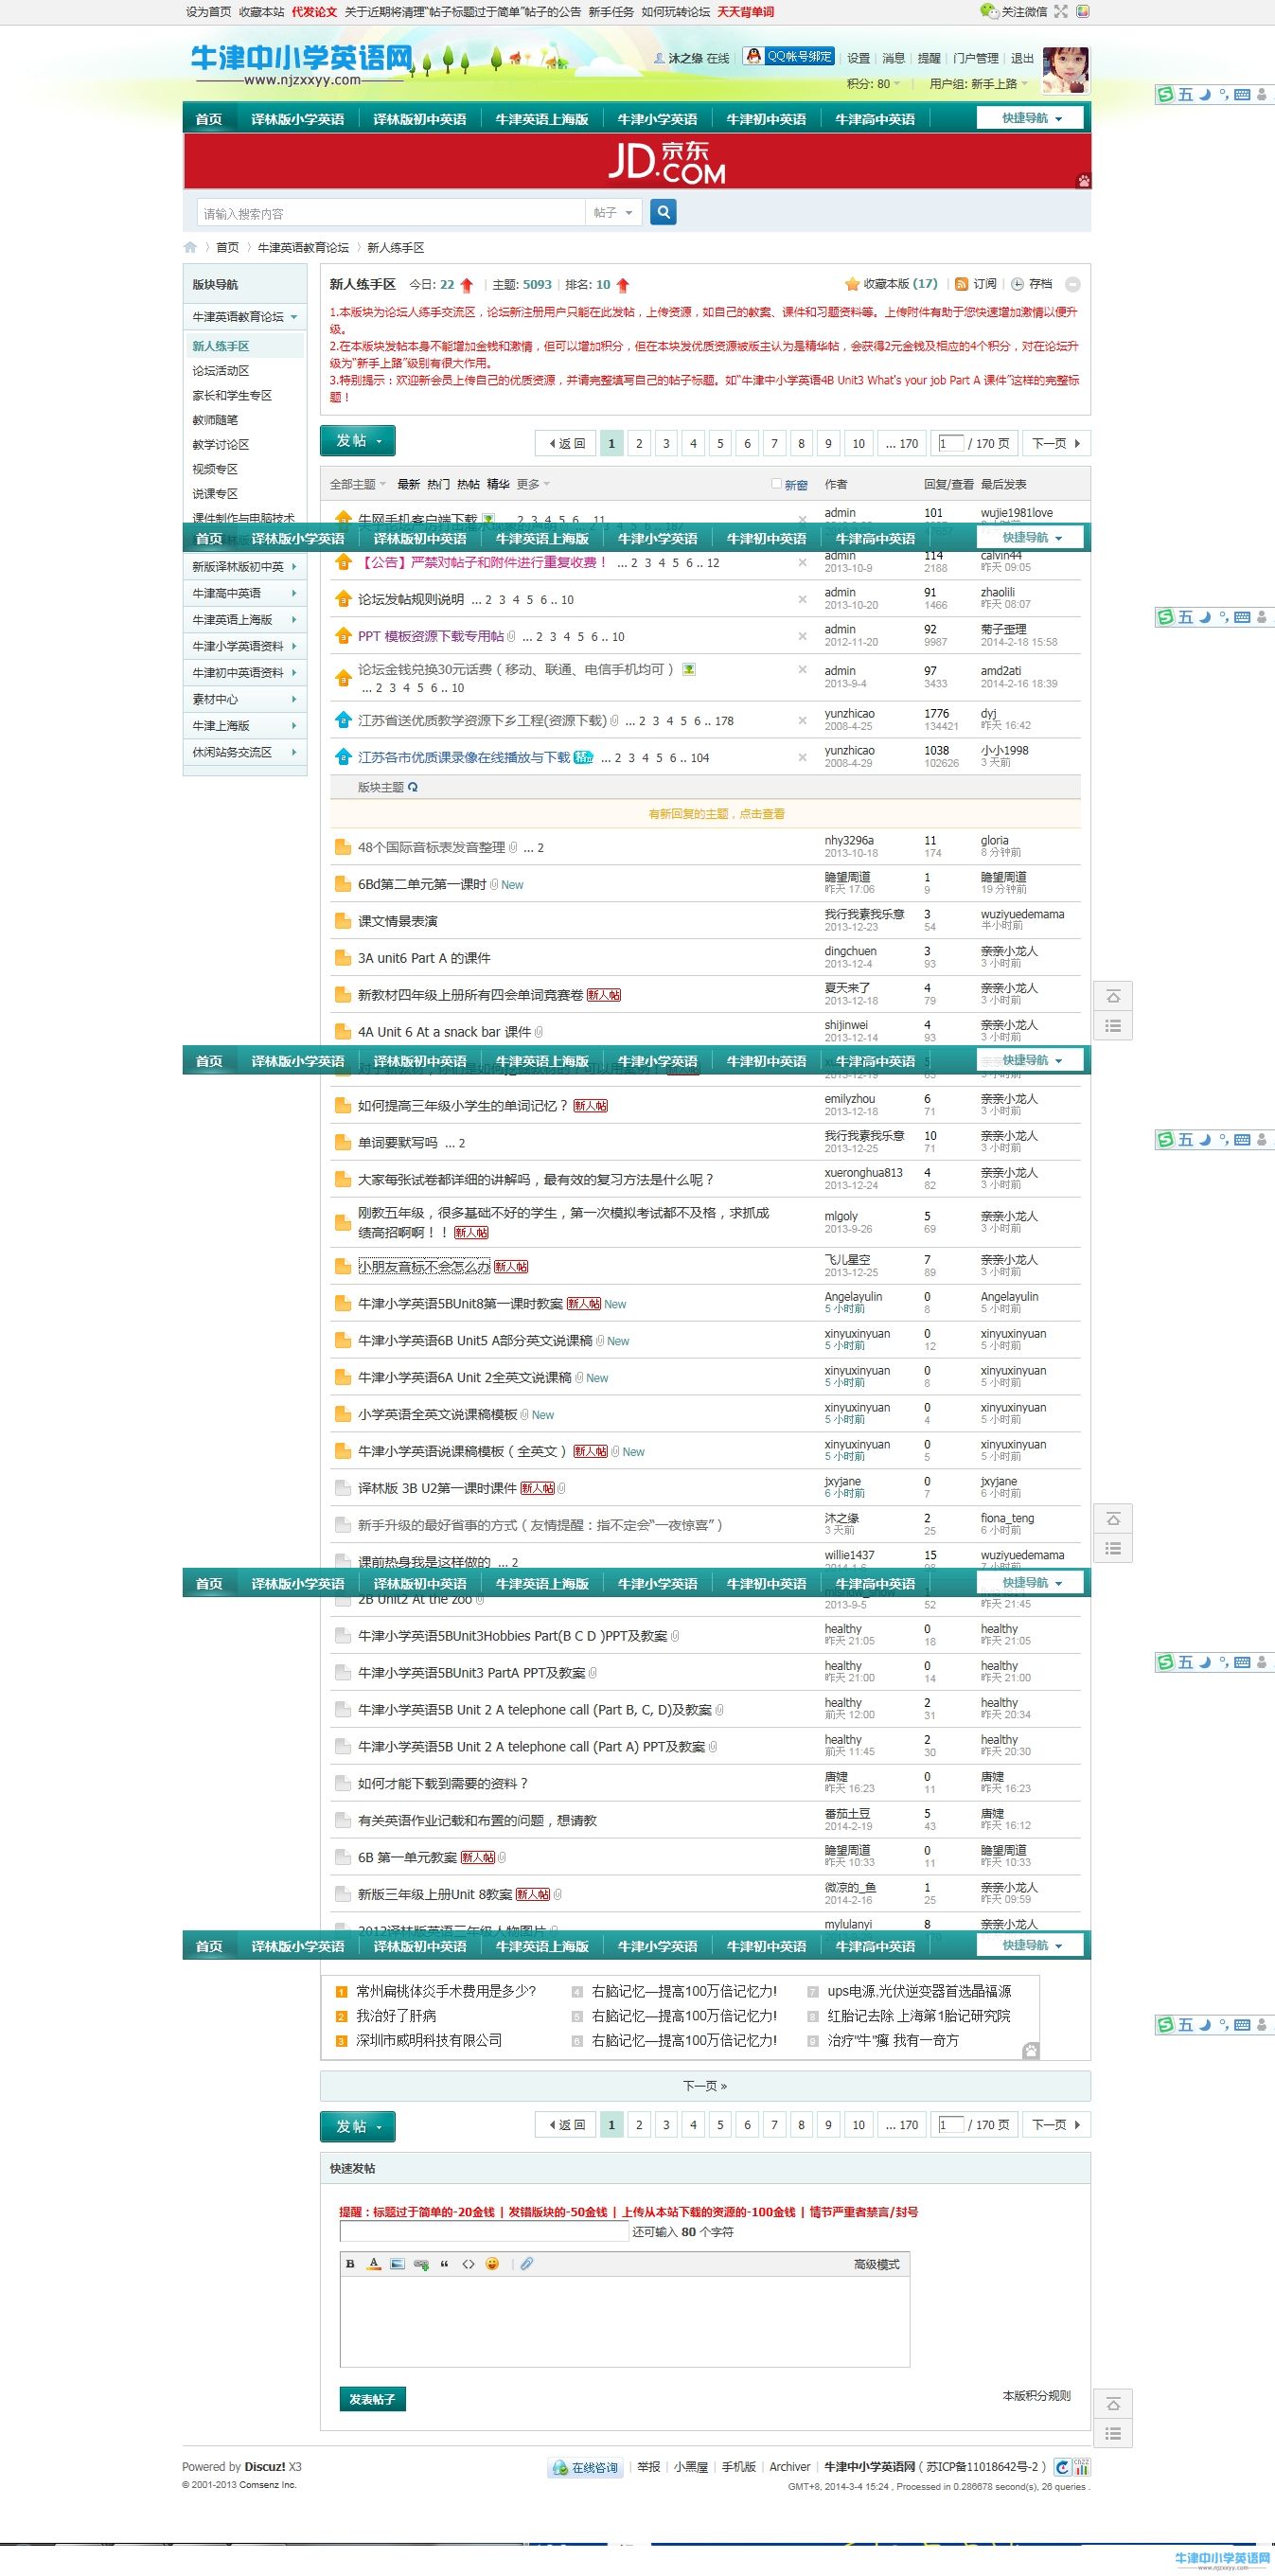Screen dimensions: 1275x2576
Task: Click the code brackets icon in quick post editor
Action: [x=468, y=2264]
